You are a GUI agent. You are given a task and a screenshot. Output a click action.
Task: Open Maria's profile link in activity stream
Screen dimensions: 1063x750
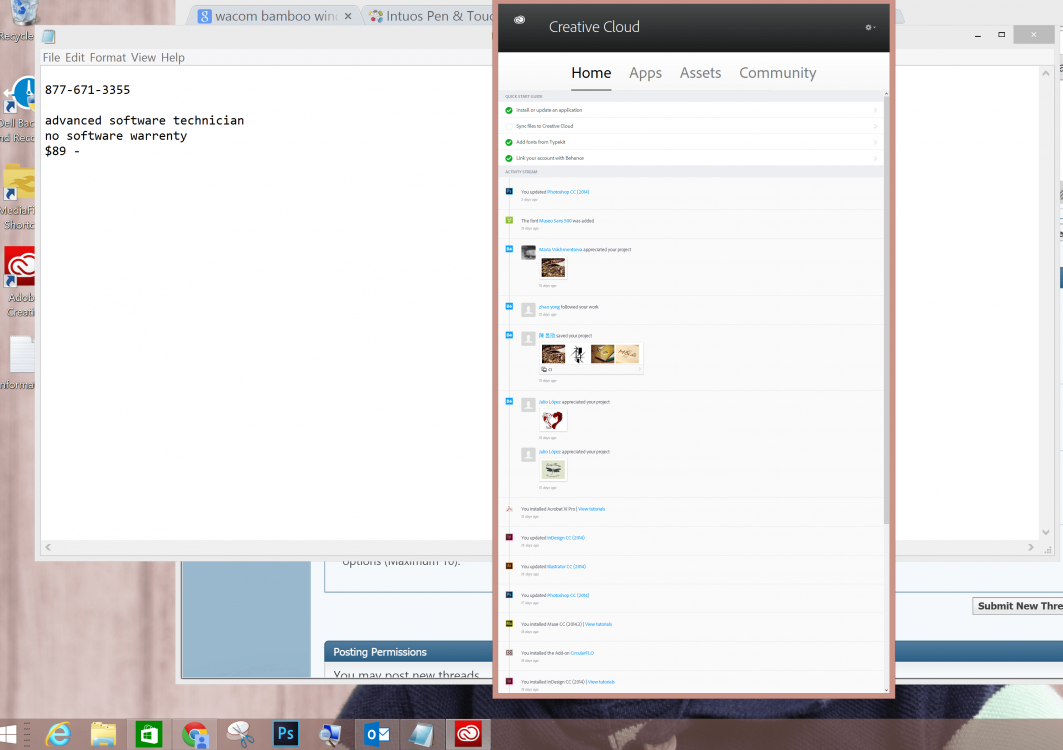pos(560,250)
